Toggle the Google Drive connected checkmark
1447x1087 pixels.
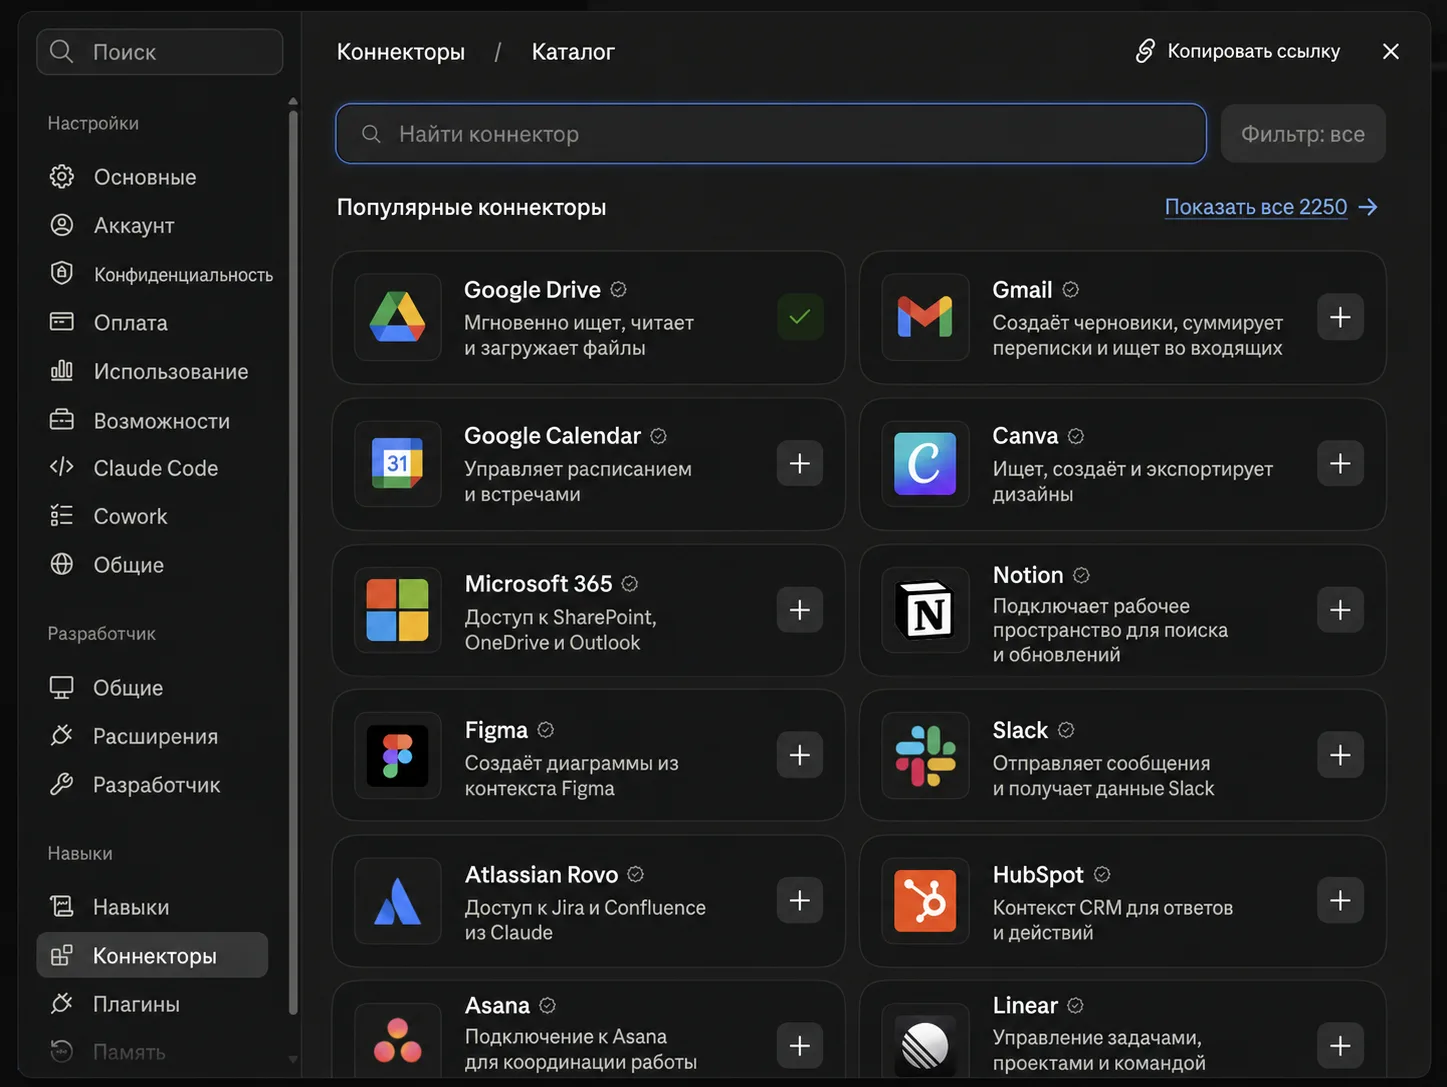pyautogui.click(x=800, y=317)
